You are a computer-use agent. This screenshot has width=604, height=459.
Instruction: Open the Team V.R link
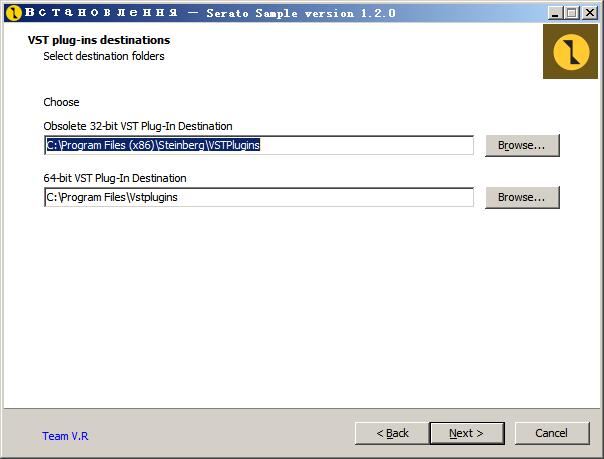[65, 436]
